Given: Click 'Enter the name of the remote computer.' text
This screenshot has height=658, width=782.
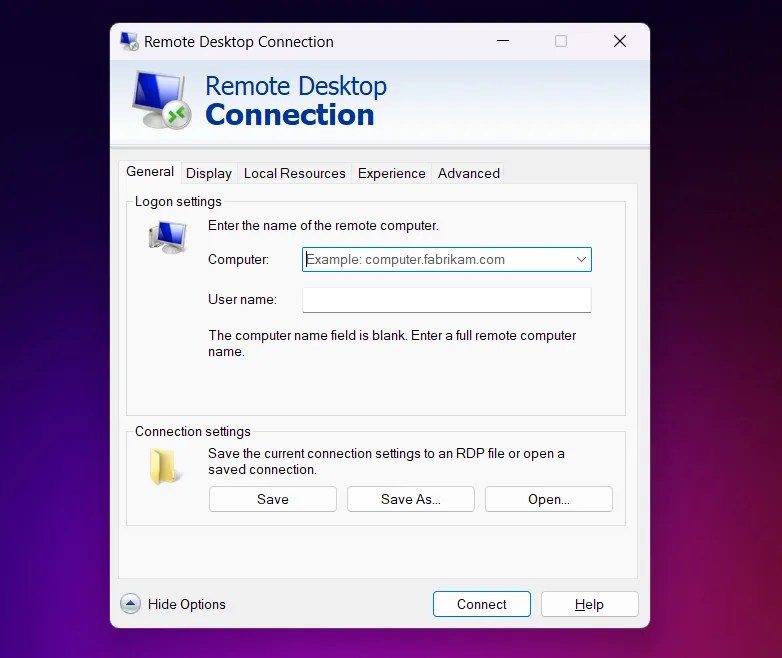Looking at the screenshot, I should (x=323, y=225).
